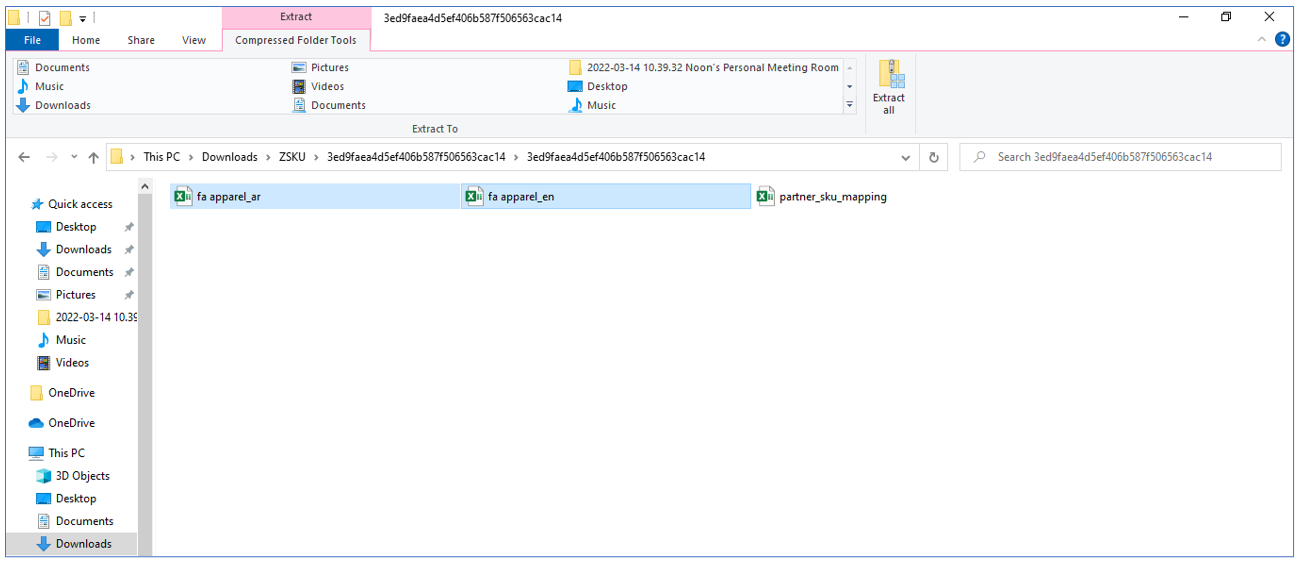
Task: Go up one folder level arrow
Action: [93, 157]
